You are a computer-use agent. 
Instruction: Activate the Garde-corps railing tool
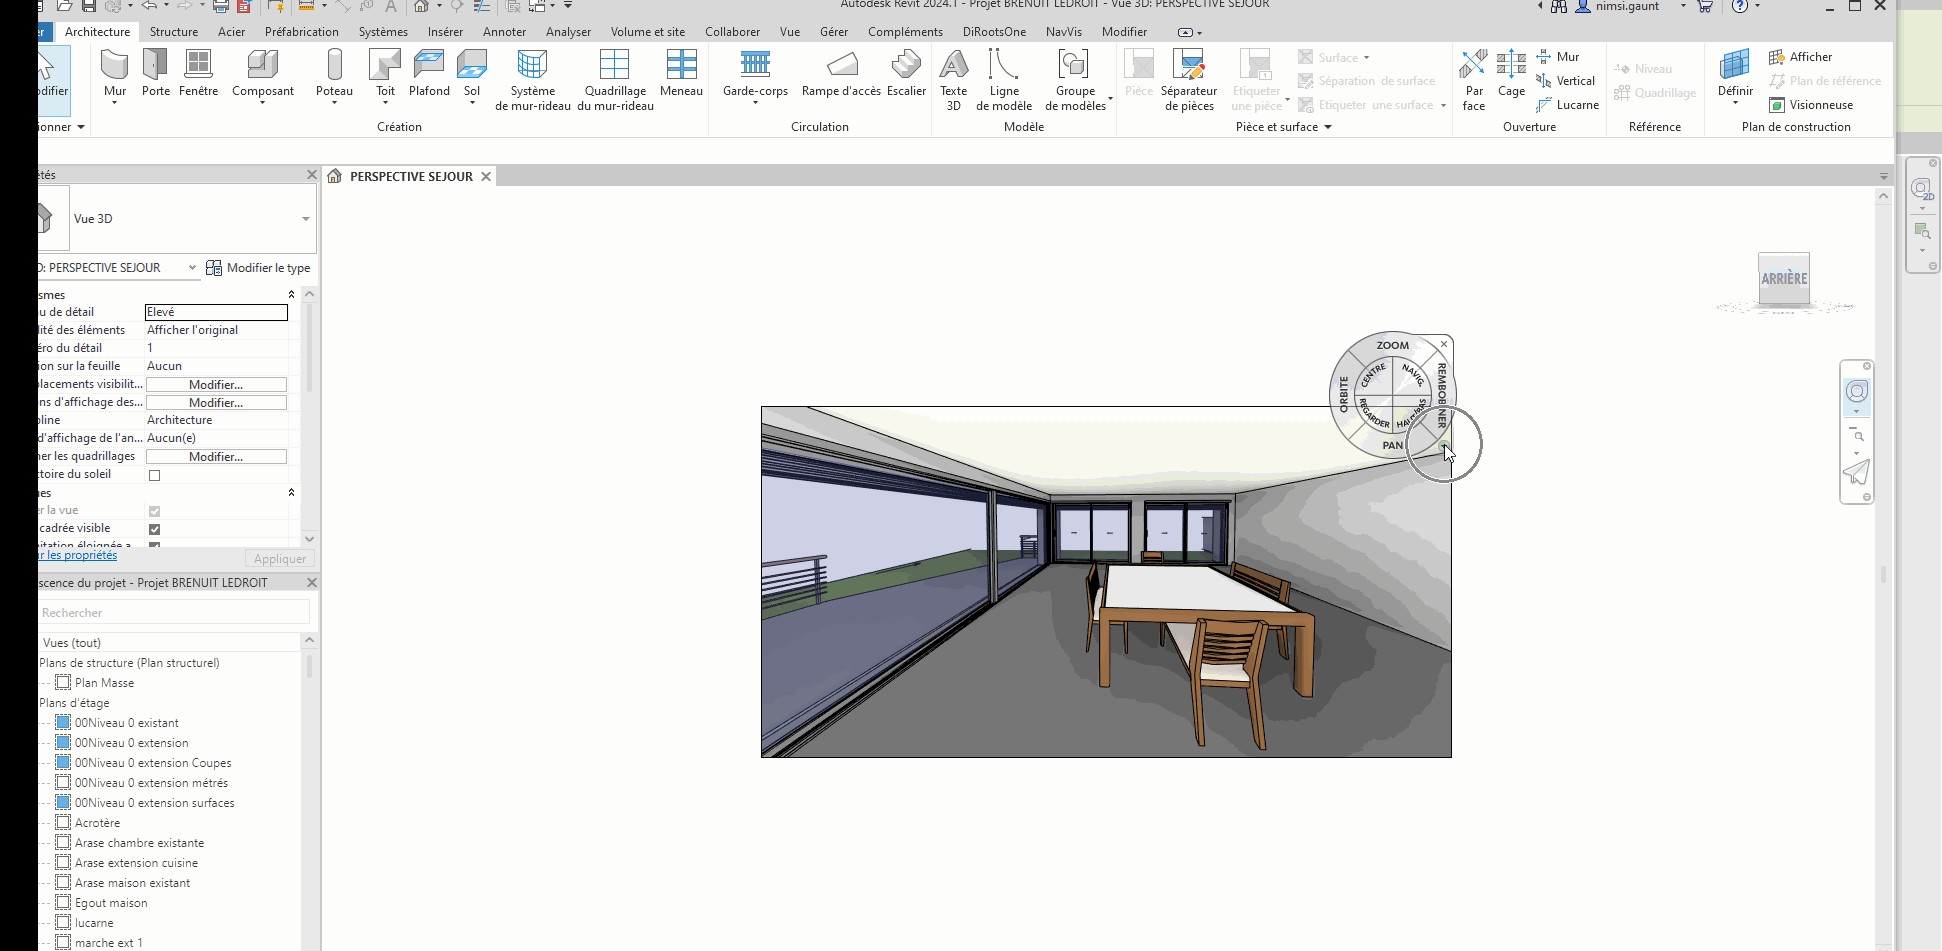pyautogui.click(x=755, y=74)
